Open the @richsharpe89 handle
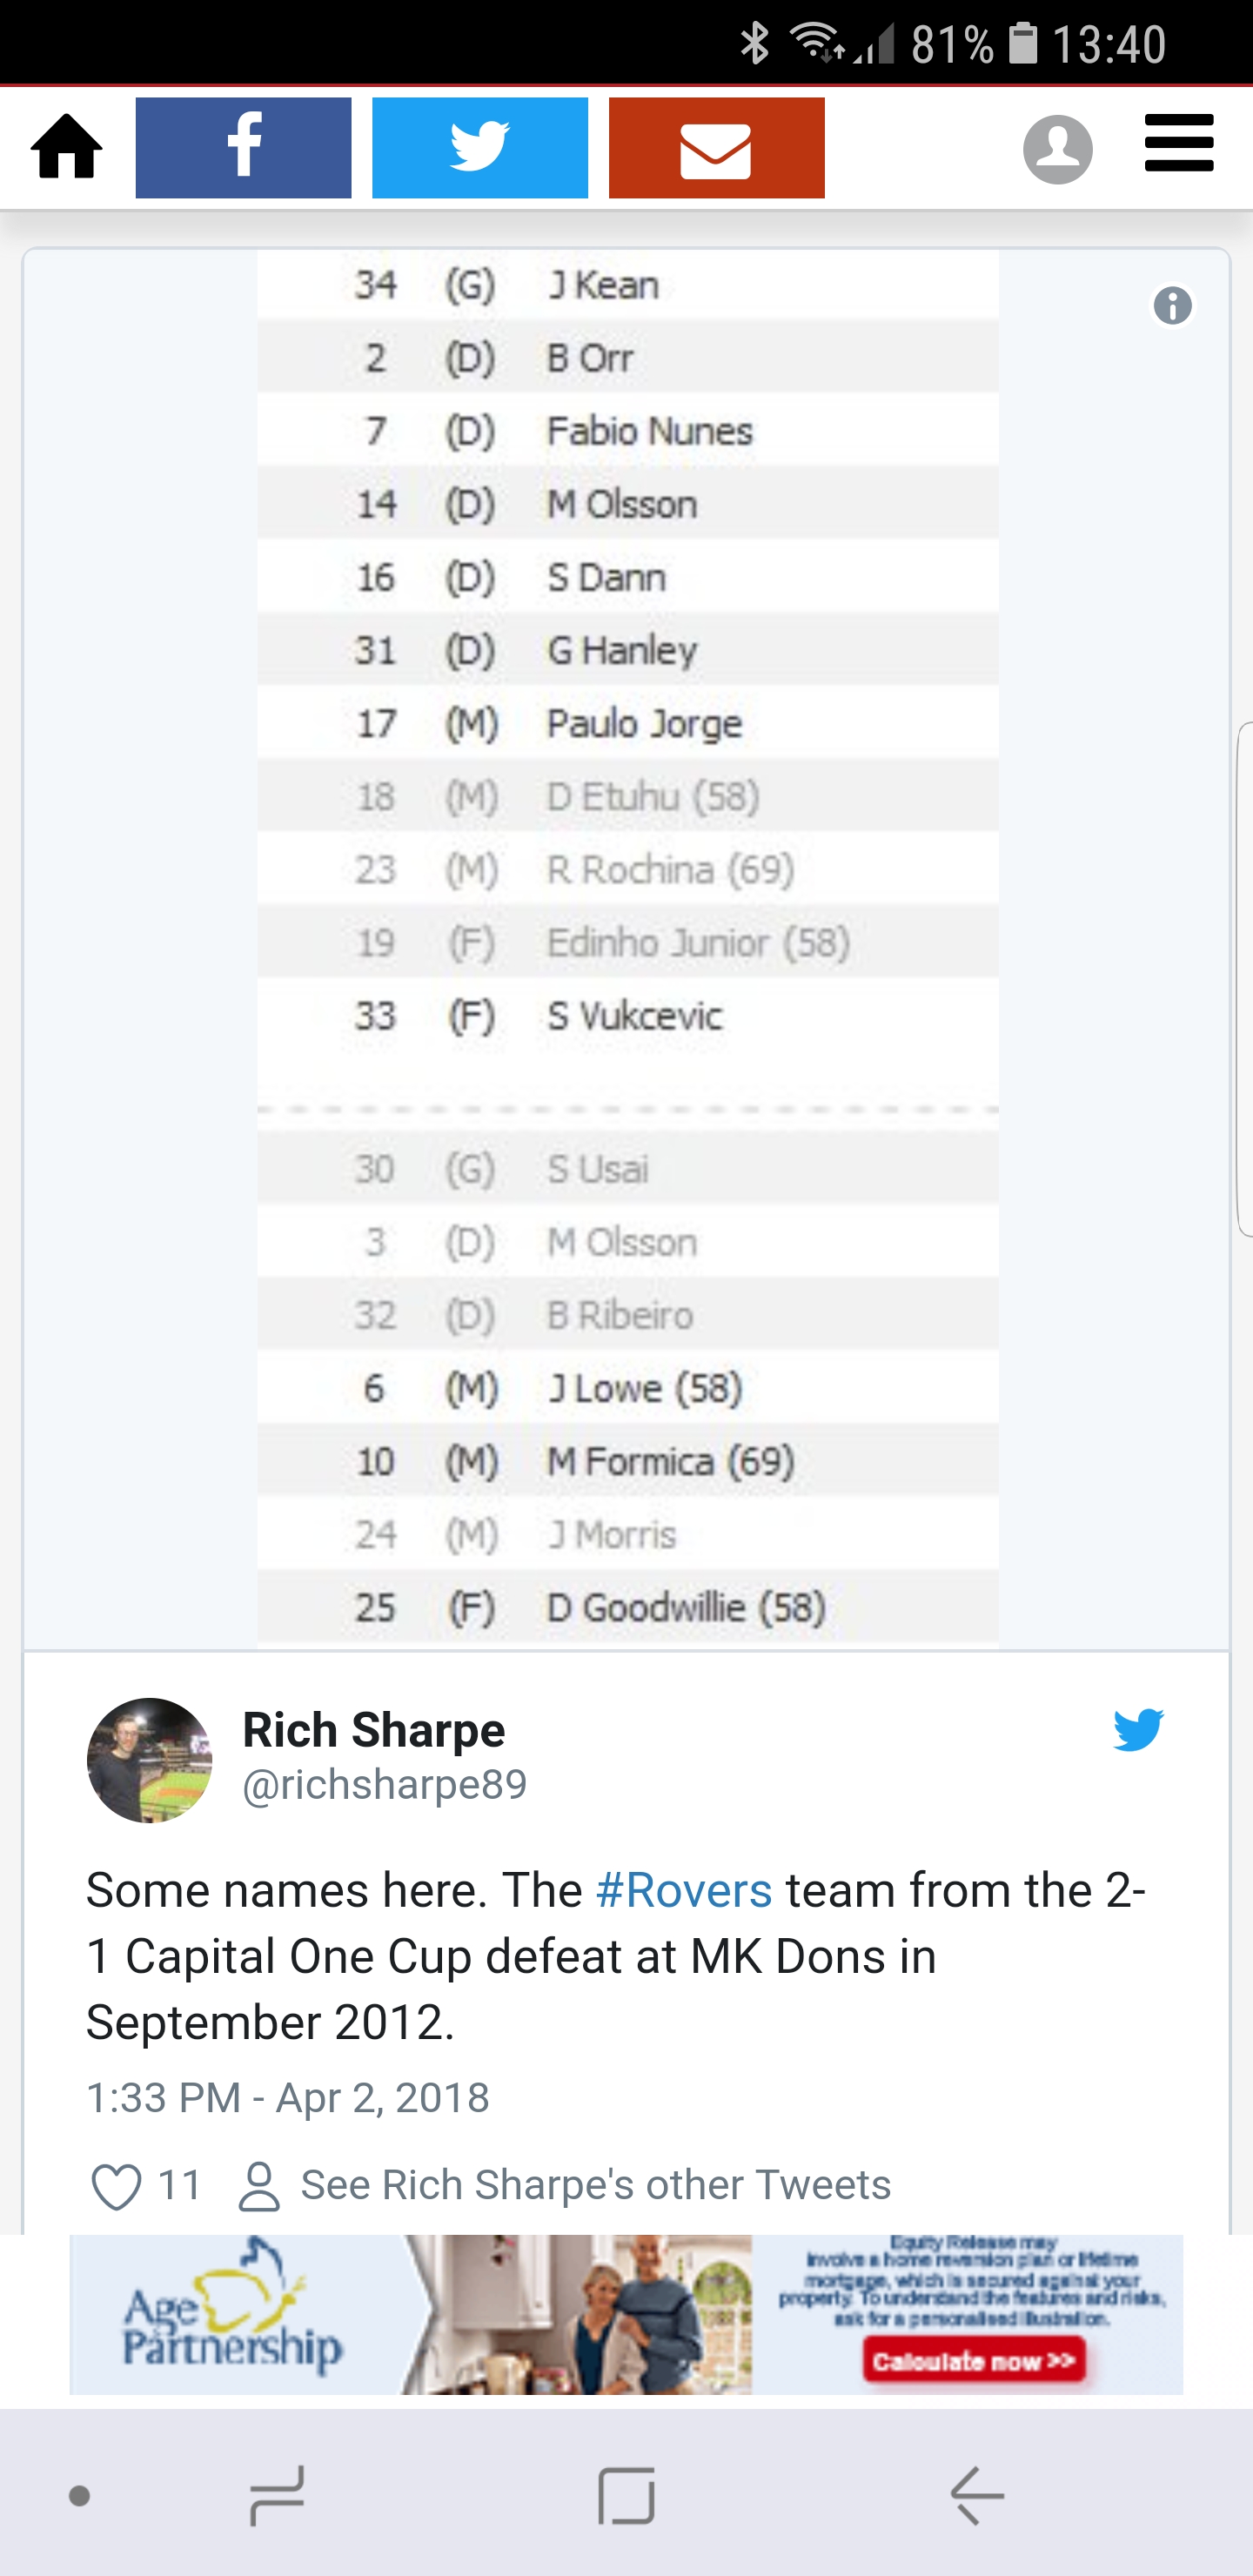 click(385, 1785)
